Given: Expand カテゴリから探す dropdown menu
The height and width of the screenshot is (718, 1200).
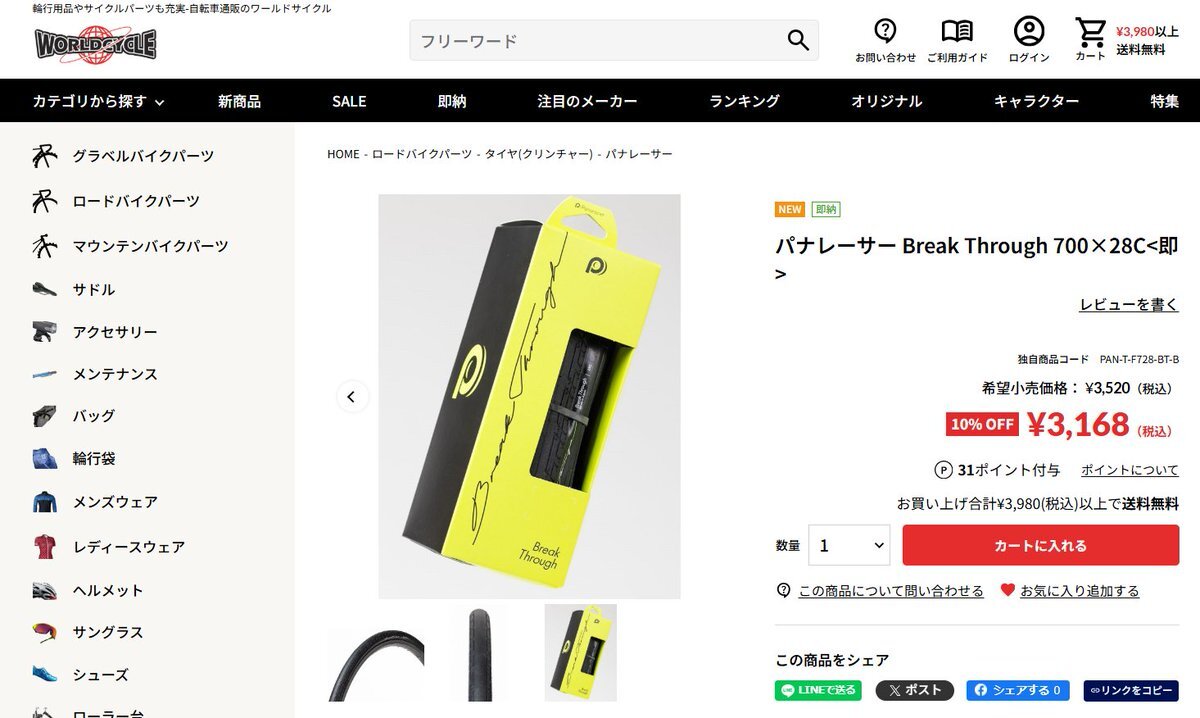Looking at the screenshot, I should [98, 101].
